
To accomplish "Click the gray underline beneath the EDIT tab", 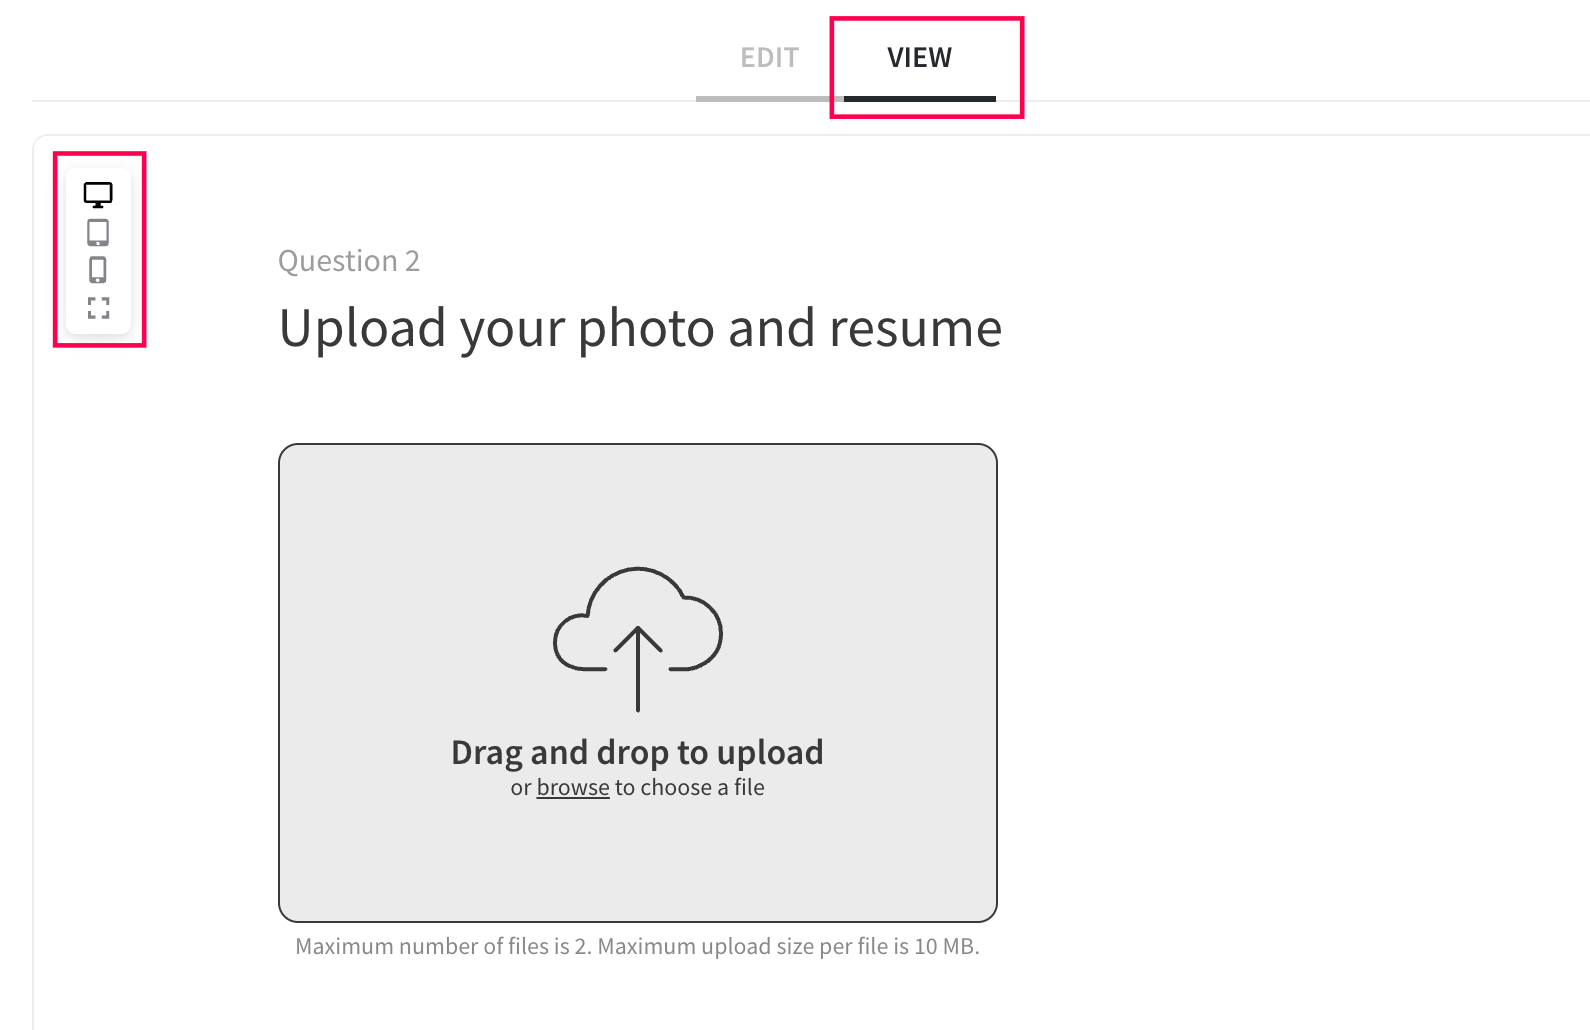I will 769,99.
